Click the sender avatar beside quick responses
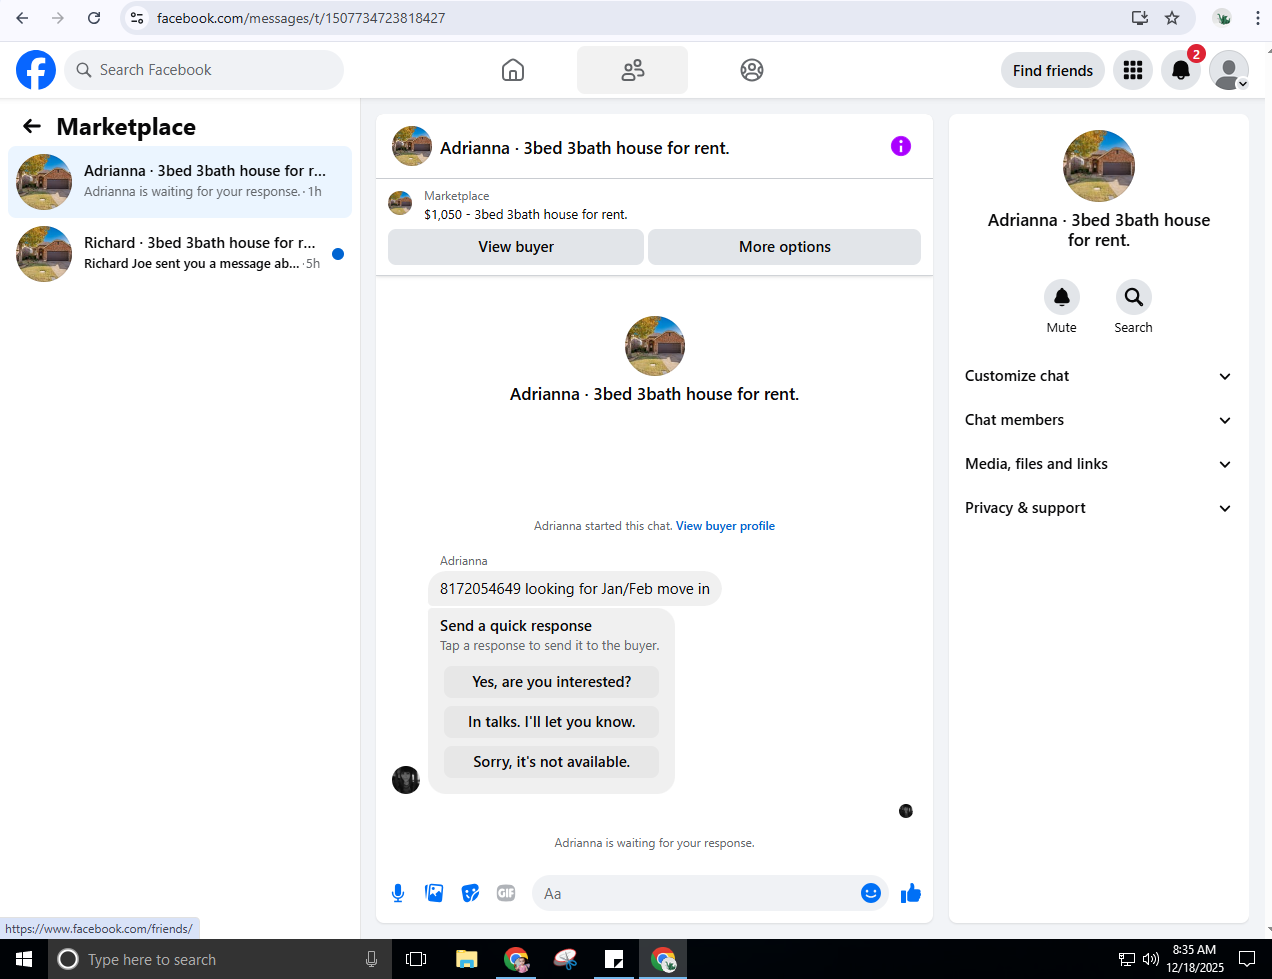Viewport: 1272px width, 979px height. pyautogui.click(x=406, y=780)
